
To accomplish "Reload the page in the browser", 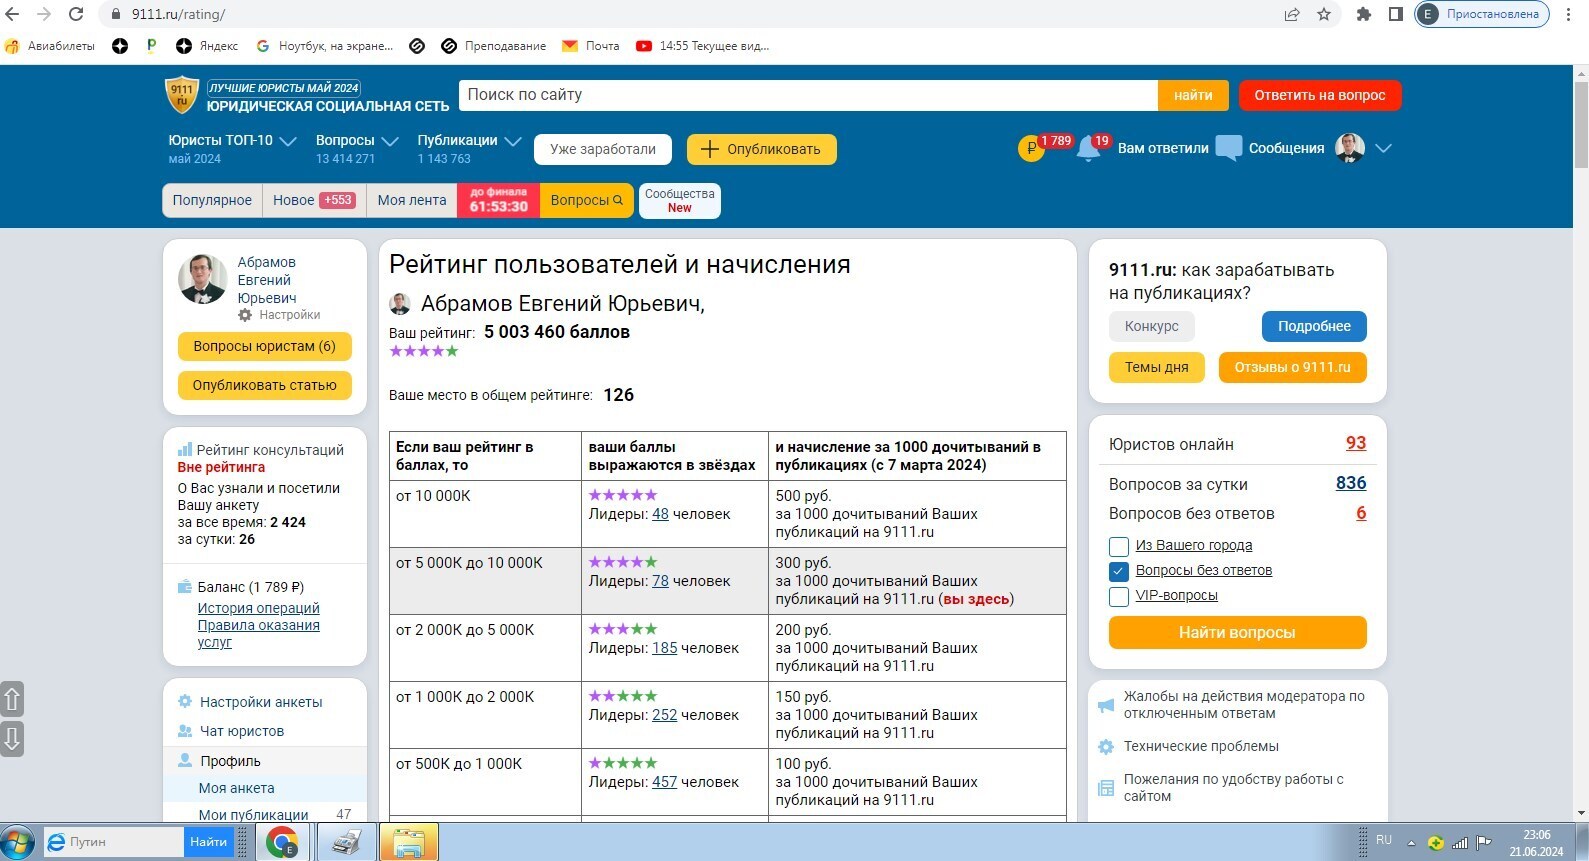I will (76, 14).
